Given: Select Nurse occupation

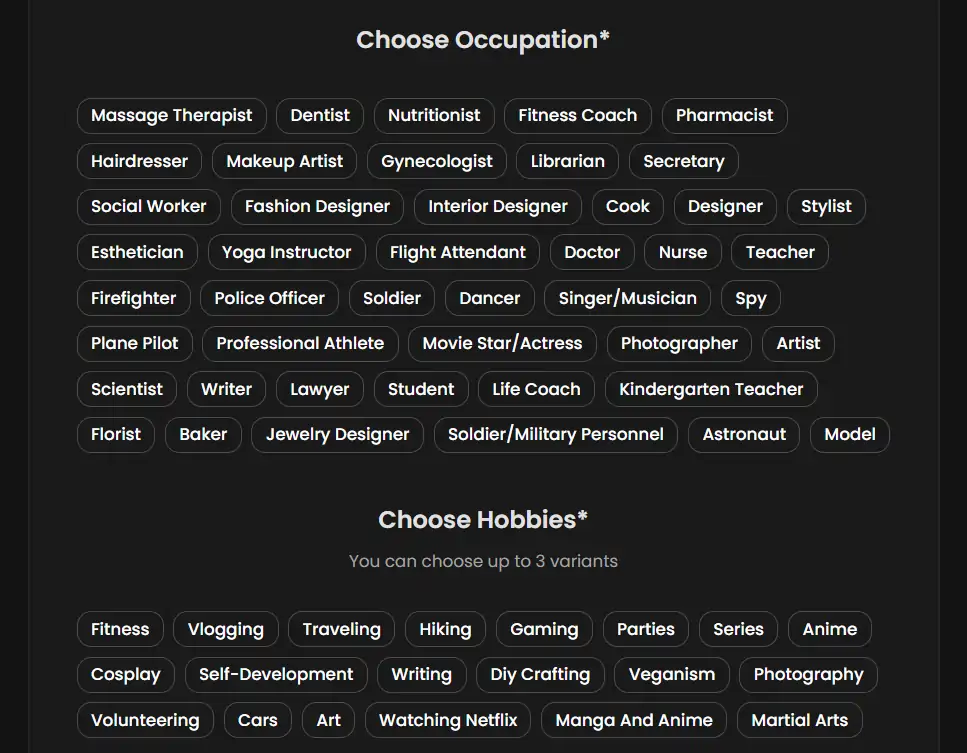Looking at the screenshot, I should pyautogui.click(x=683, y=252).
